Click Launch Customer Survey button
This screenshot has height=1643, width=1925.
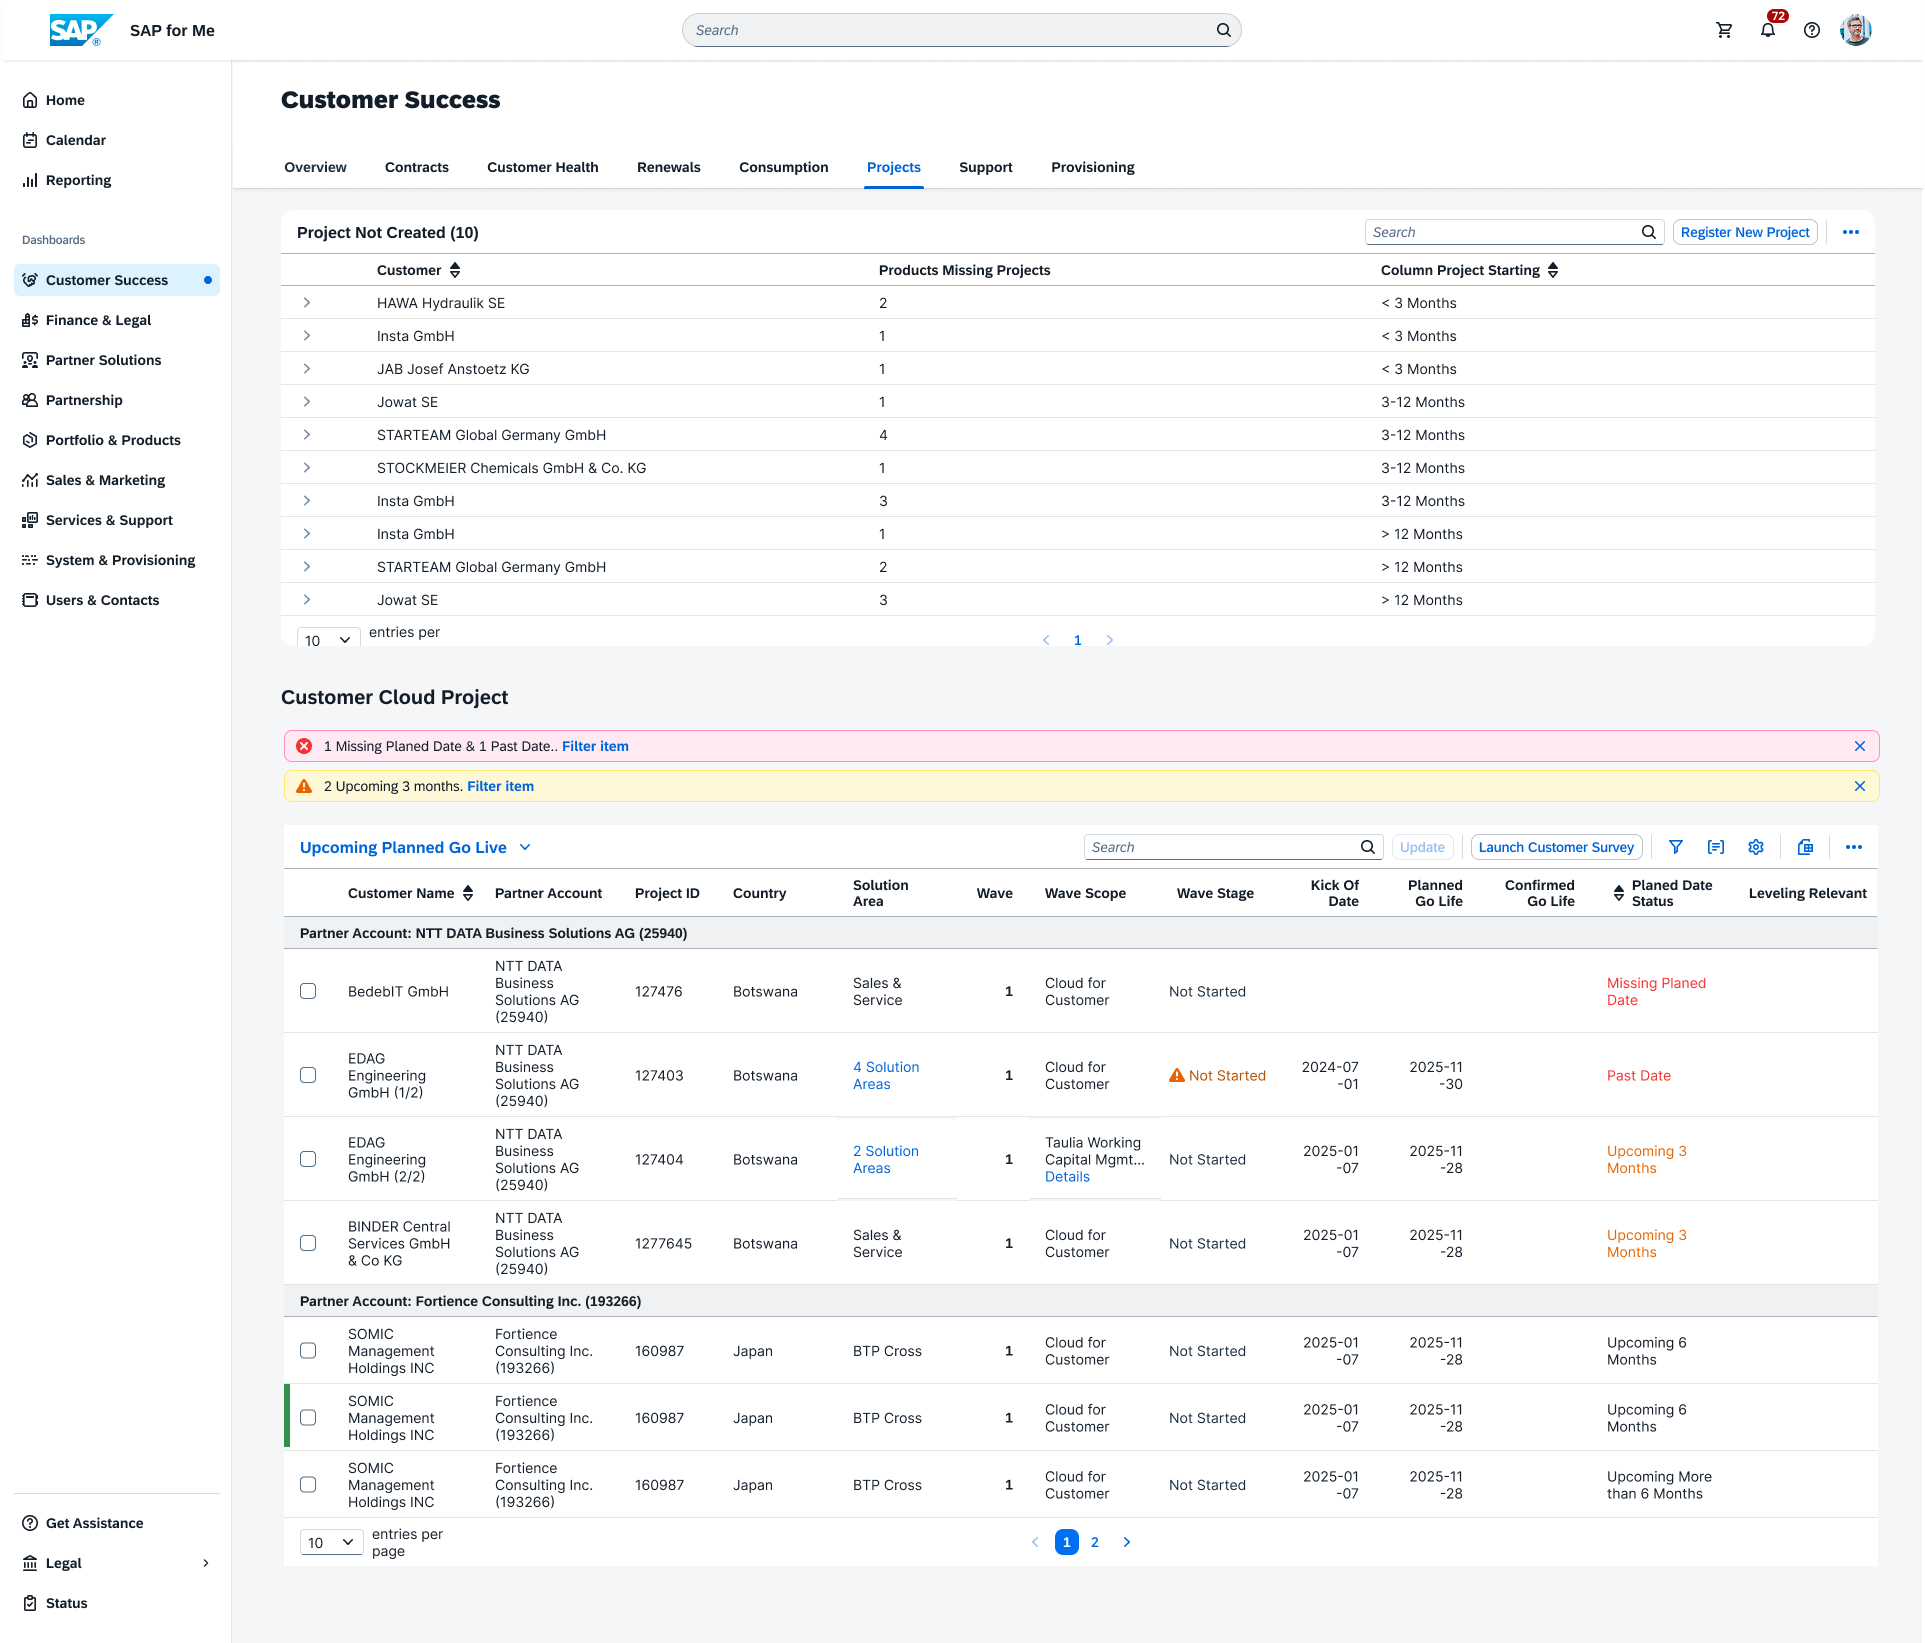pos(1556,847)
